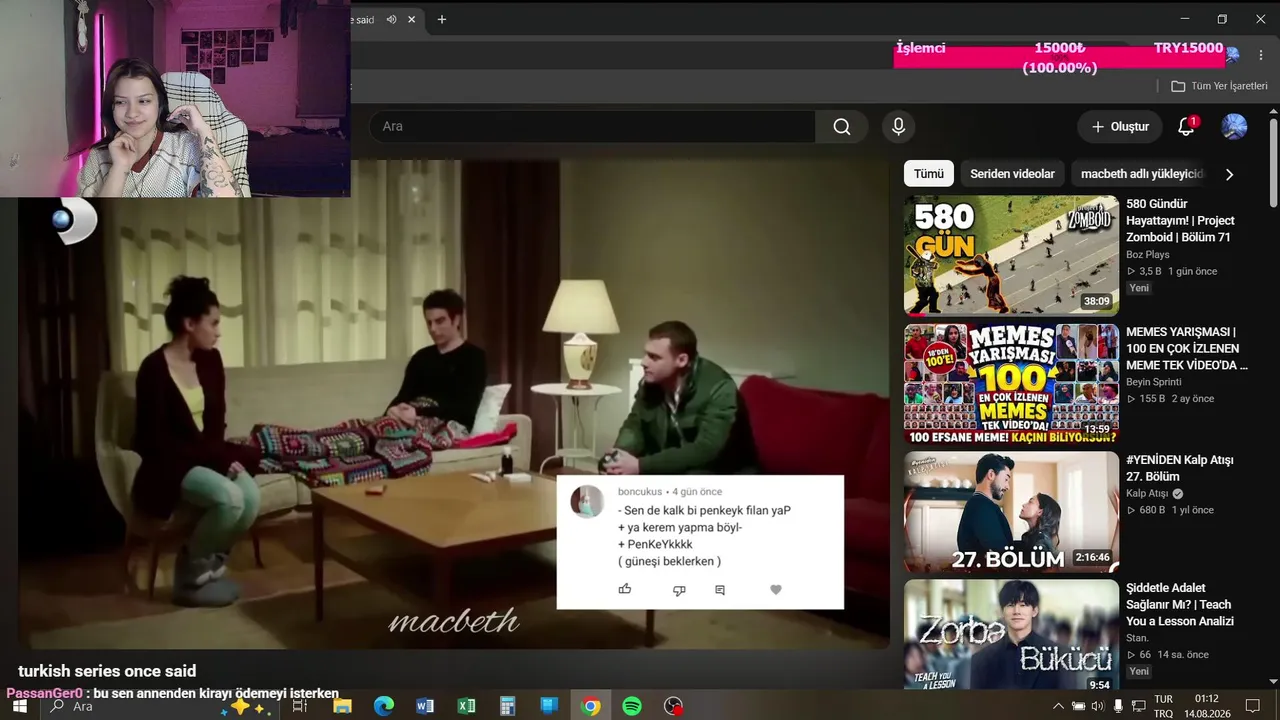Open the Windows notification center icon
This screenshot has width=1280, height=720.
(1252, 706)
